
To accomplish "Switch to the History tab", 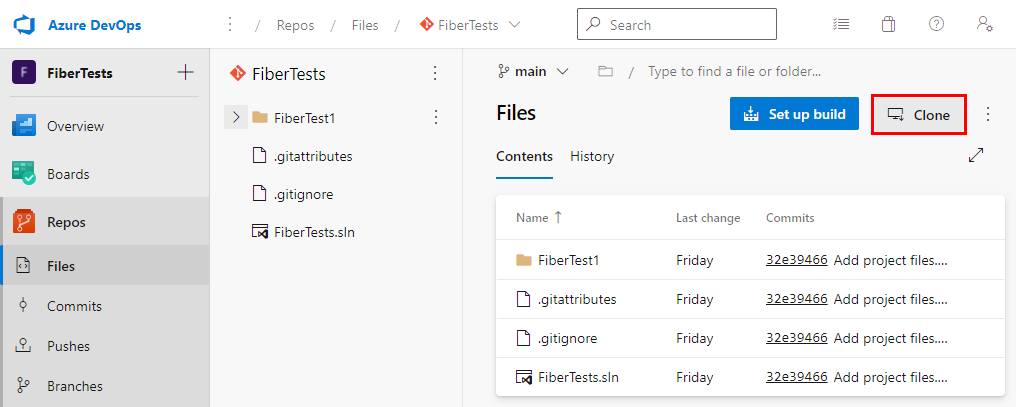I will click(592, 156).
